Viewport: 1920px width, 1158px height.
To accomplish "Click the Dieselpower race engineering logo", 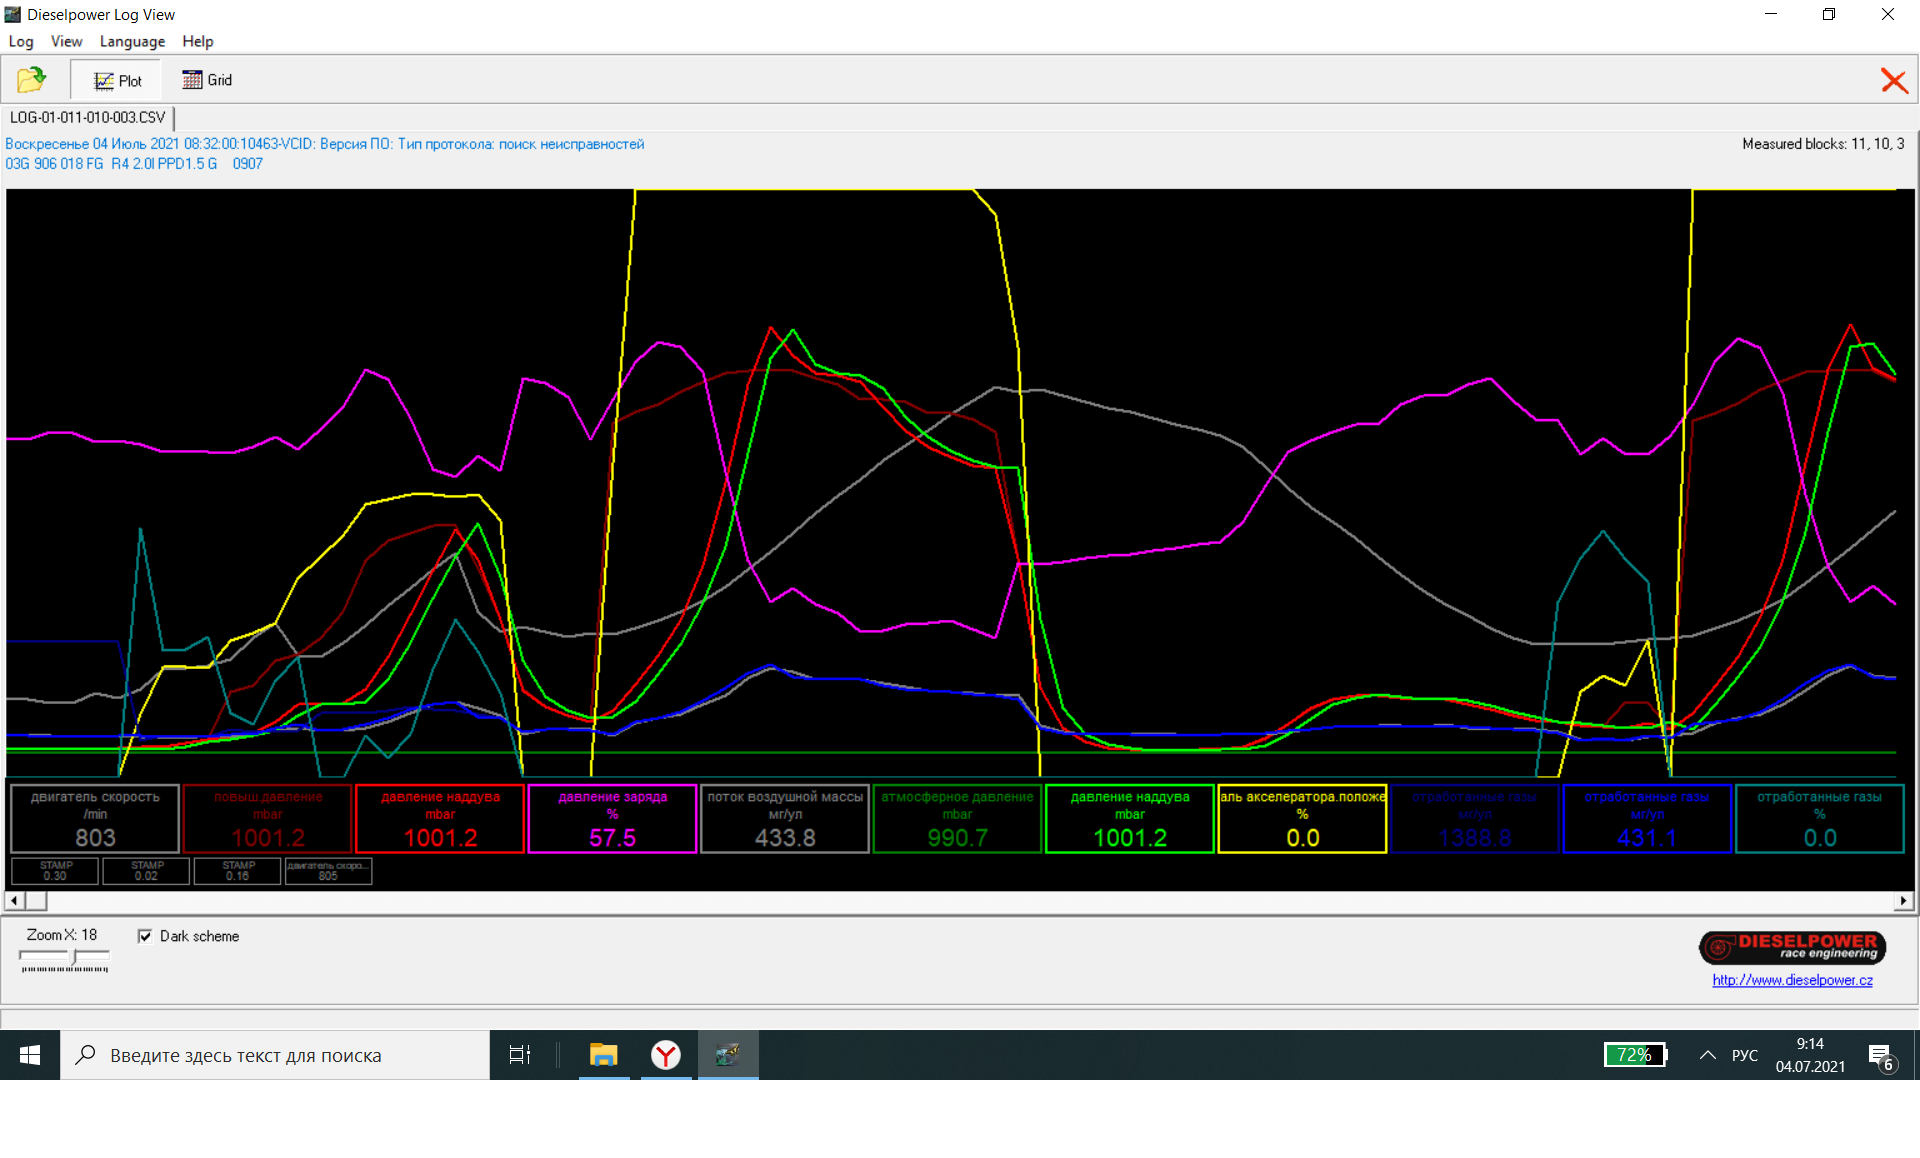I will [x=1792, y=946].
